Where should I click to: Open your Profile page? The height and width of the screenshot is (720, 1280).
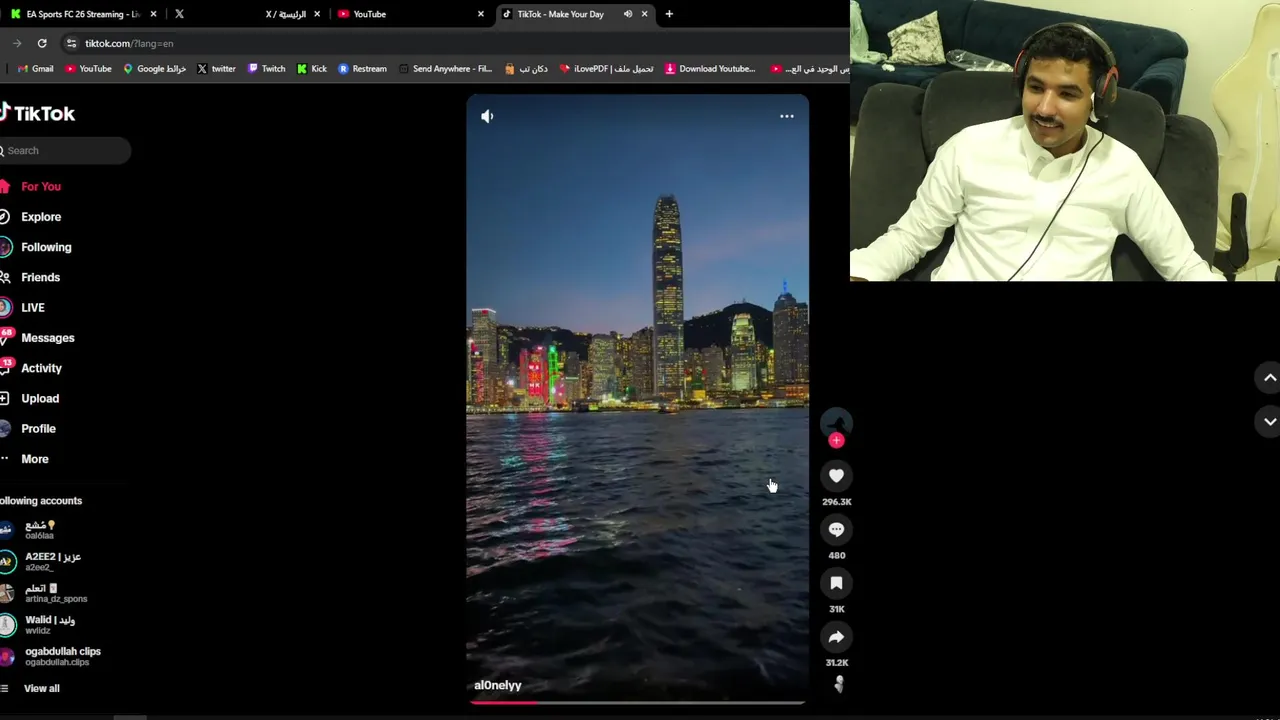point(38,429)
